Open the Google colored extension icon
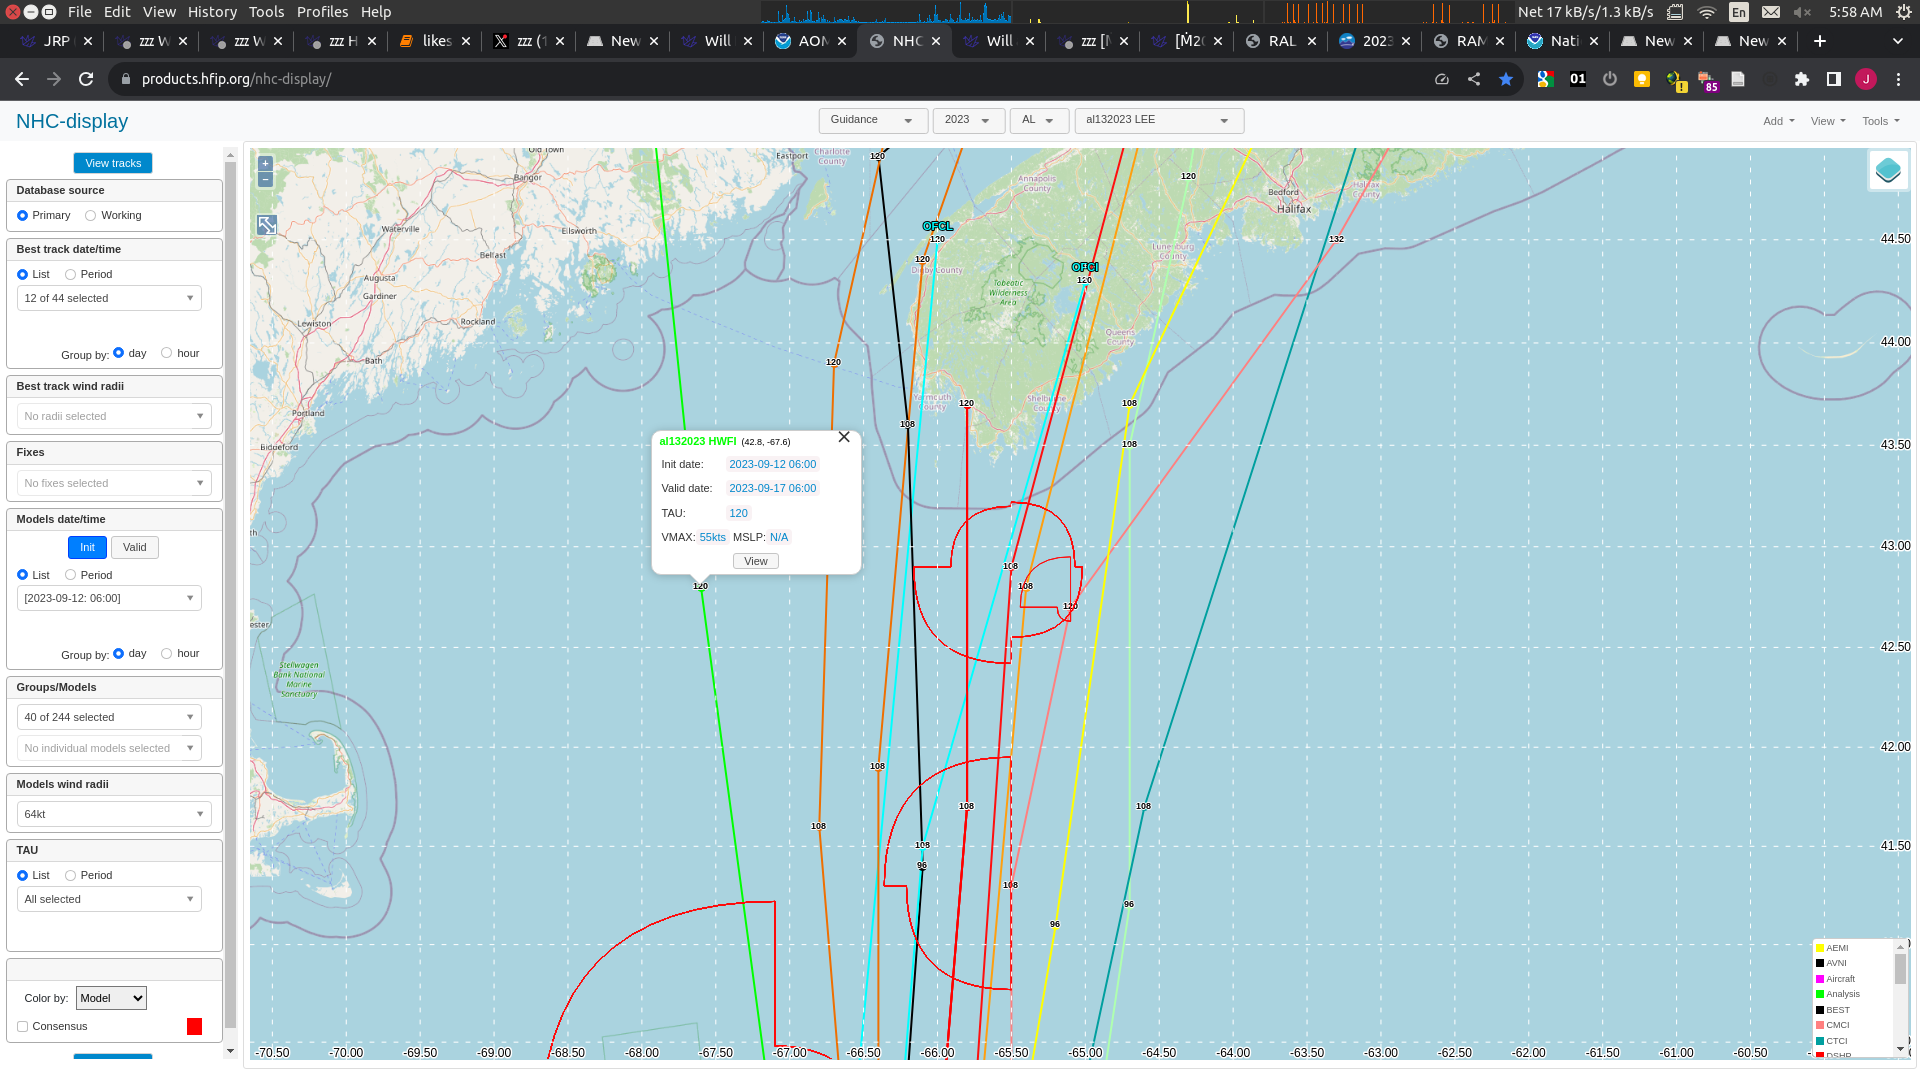The image size is (1920, 1080). 1546,79
